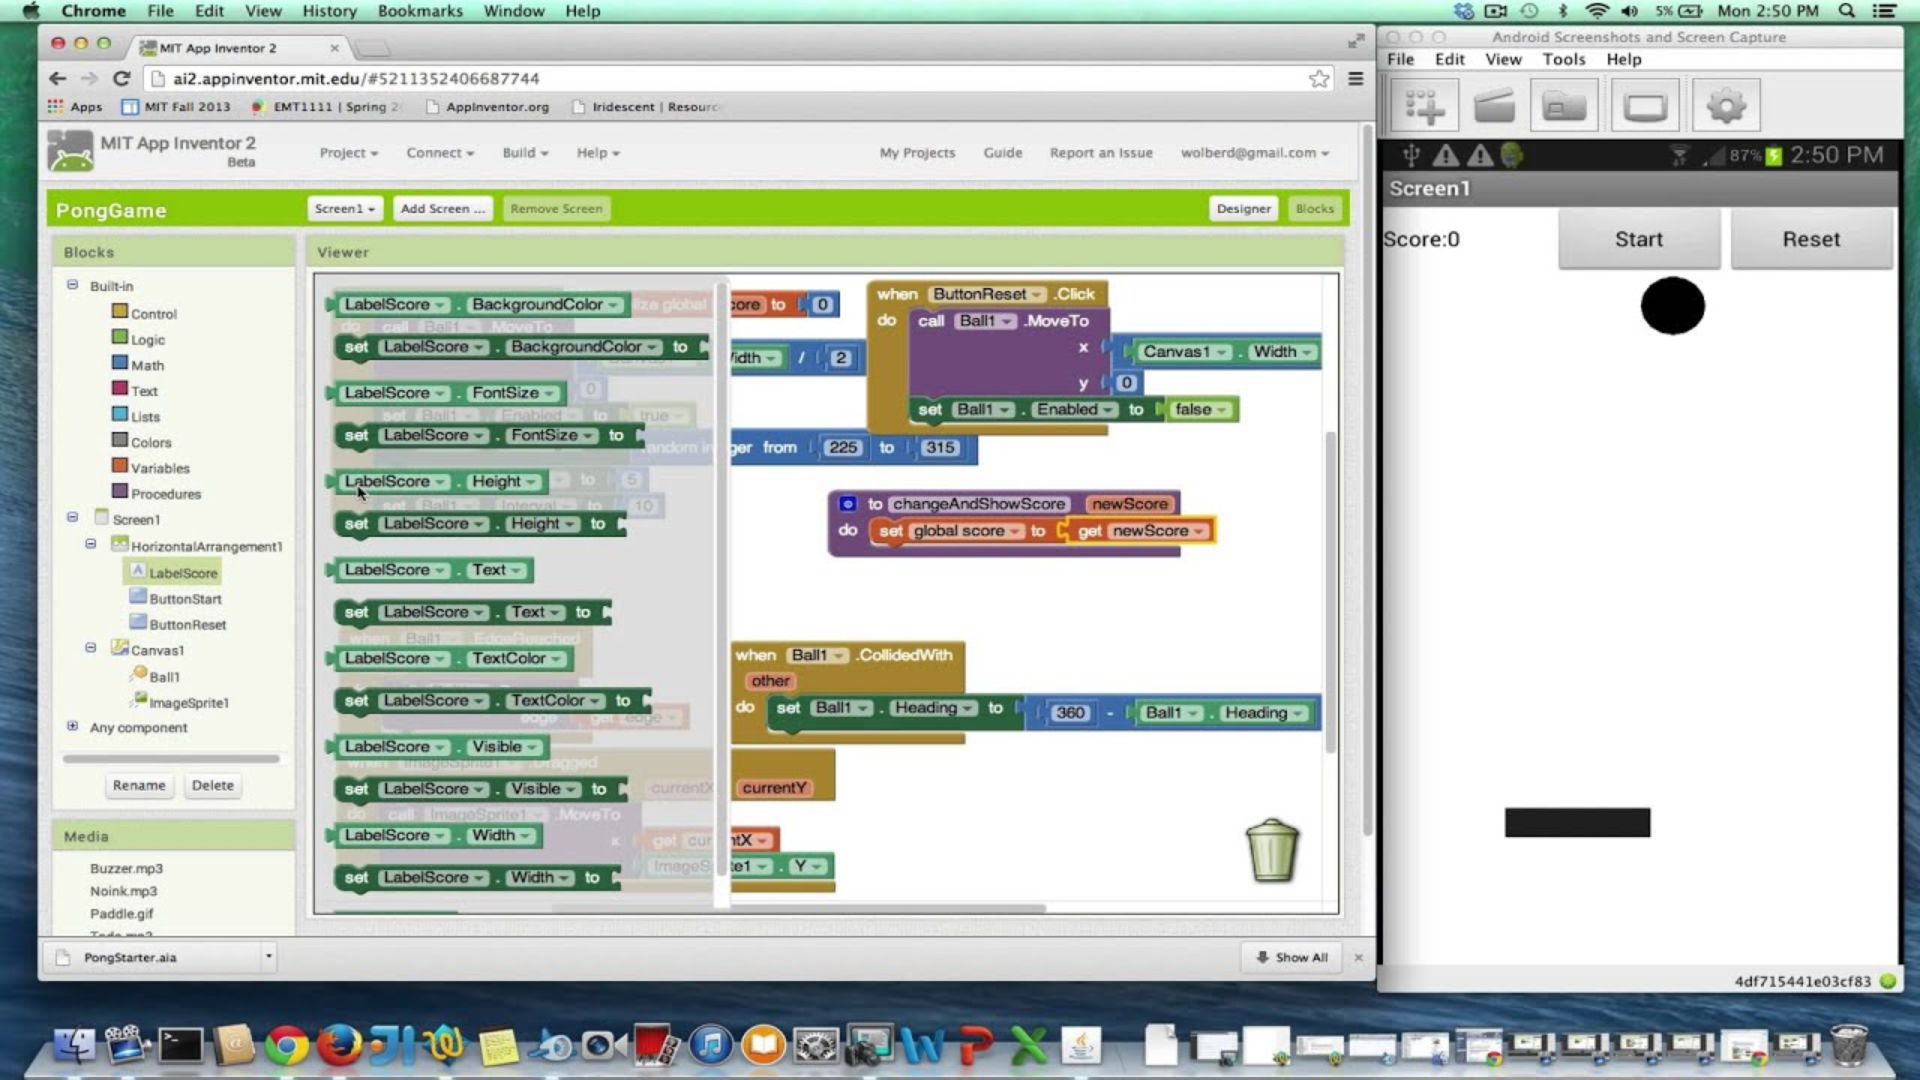1920x1080 pixels.
Task: Select the MIT App Inventor 2 browser tab
Action: point(236,48)
